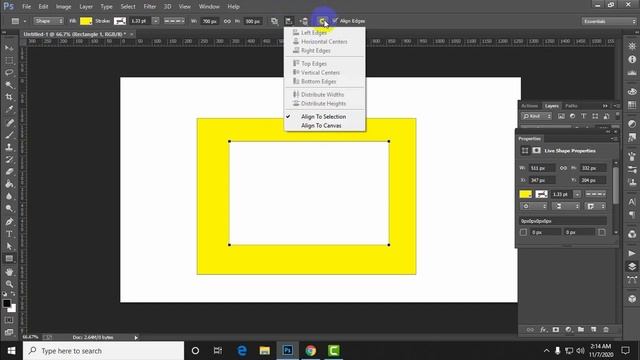This screenshot has width=640, height=360.
Task: Change screen mode icon in toolbox
Action: (x=9, y=332)
